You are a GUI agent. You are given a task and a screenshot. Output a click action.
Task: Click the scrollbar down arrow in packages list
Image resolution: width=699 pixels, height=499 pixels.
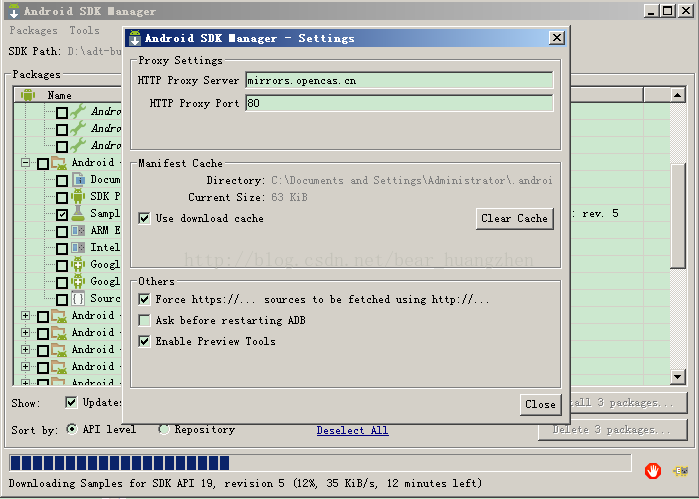[678, 377]
